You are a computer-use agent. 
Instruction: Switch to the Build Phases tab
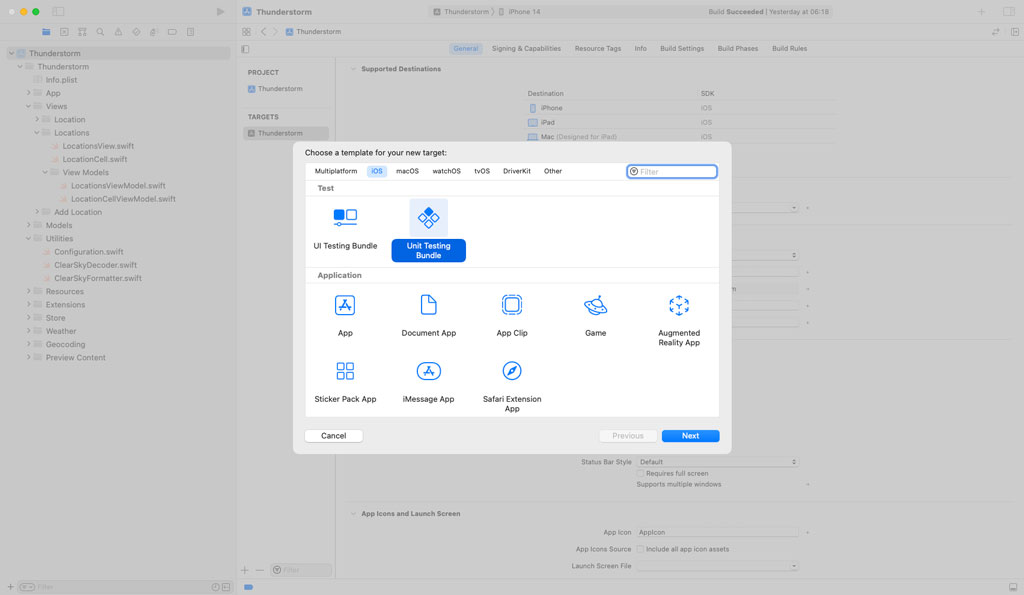737,47
